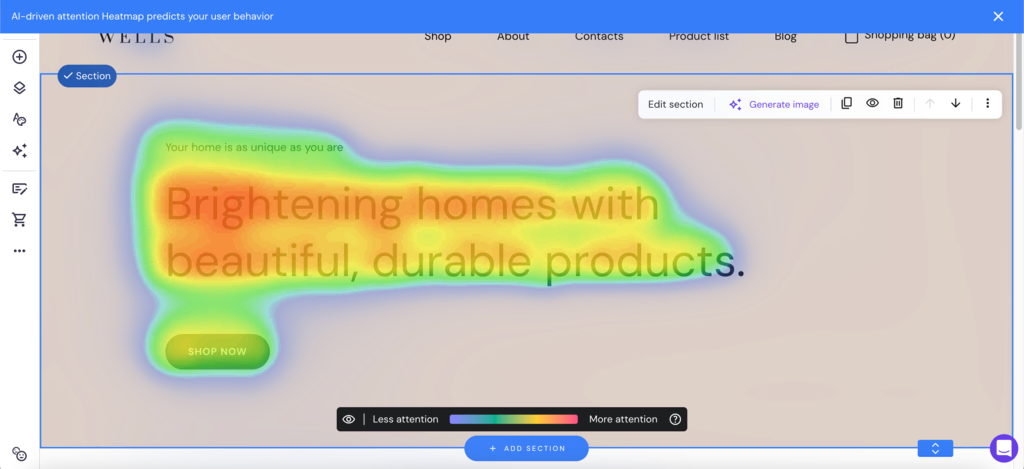Open section toolbar three-dot menu
The height and width of the screenshot is (469, 1024).
987,103
